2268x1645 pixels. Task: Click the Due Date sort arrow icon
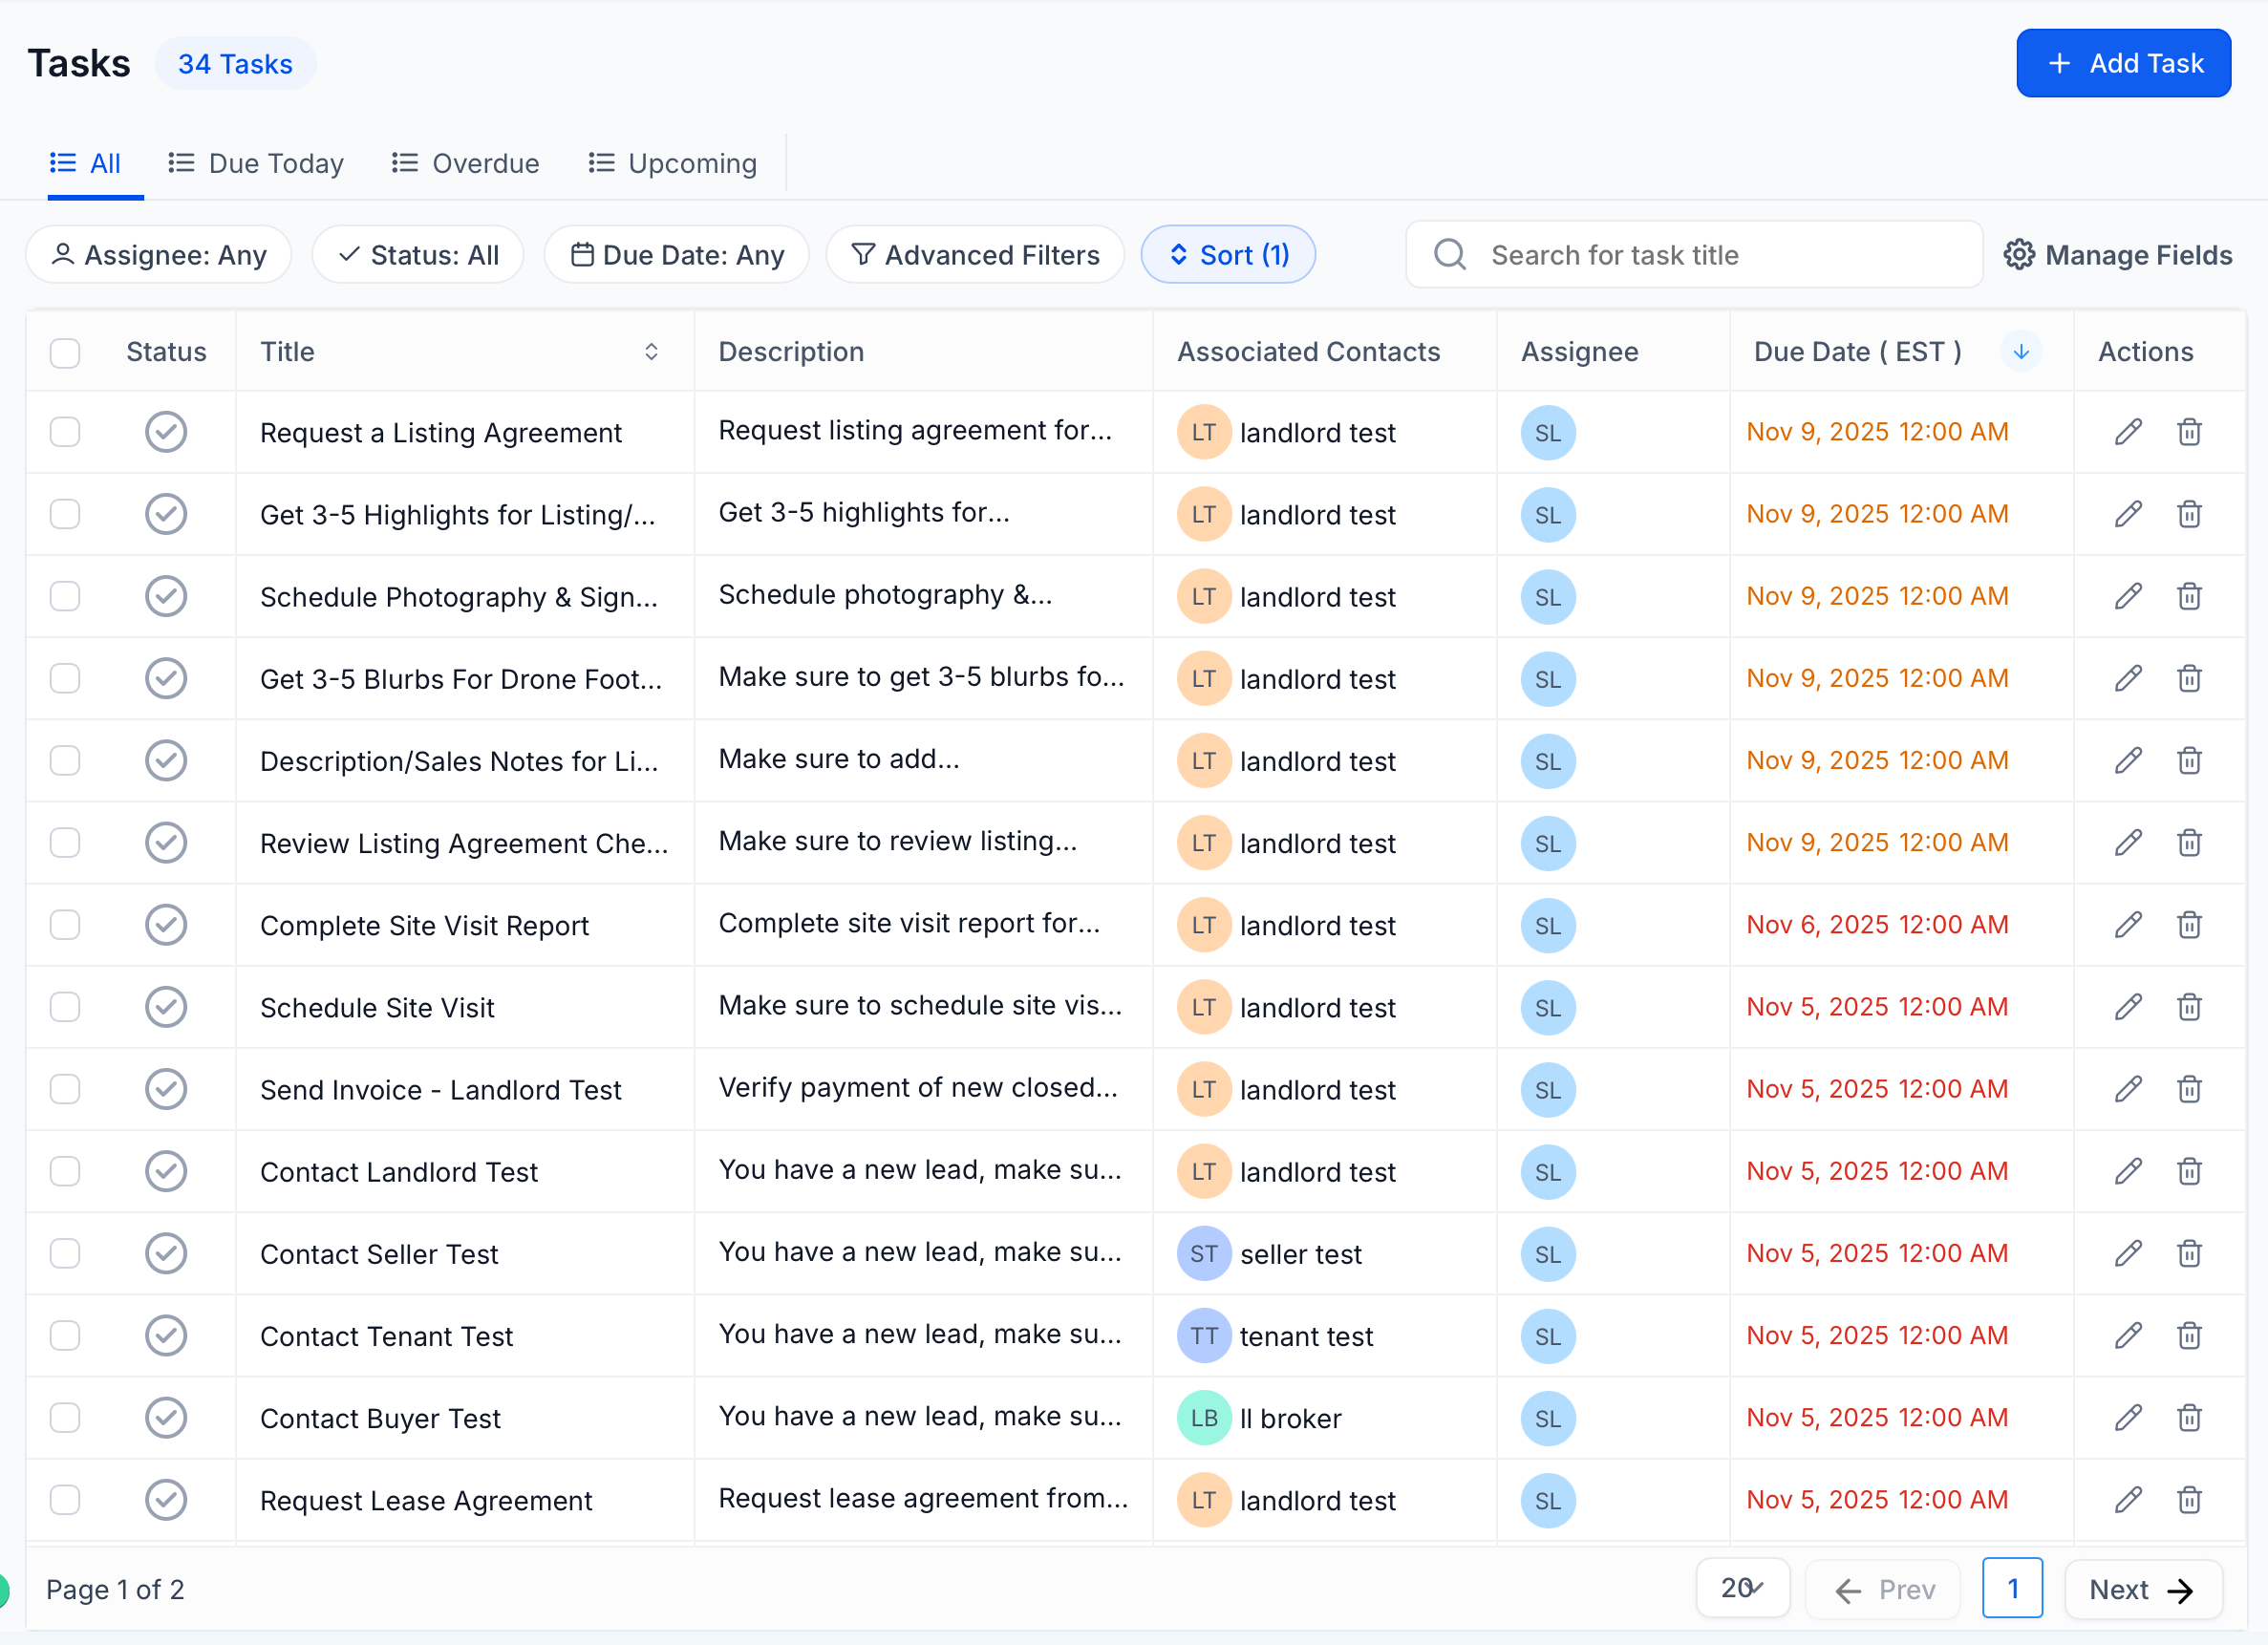click(2021, 352)
